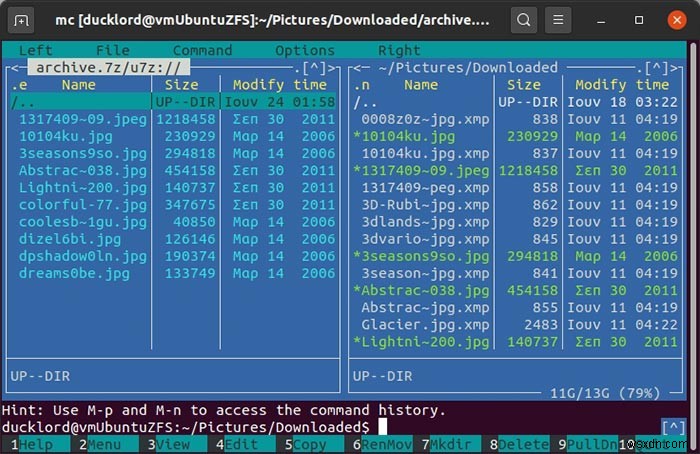Open right panel history list [^]
Viewport: 700px width, 454px height.
click(x=657, y=68)
